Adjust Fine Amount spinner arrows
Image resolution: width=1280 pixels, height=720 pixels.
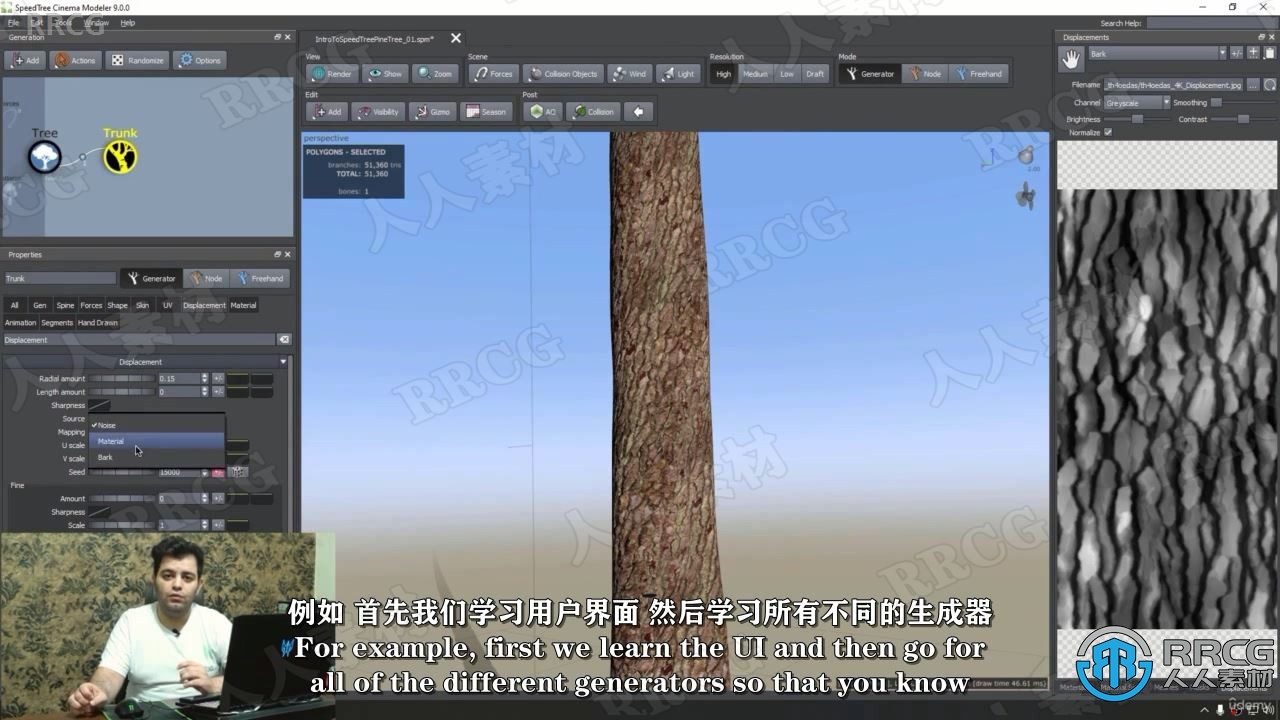[205, 498]
